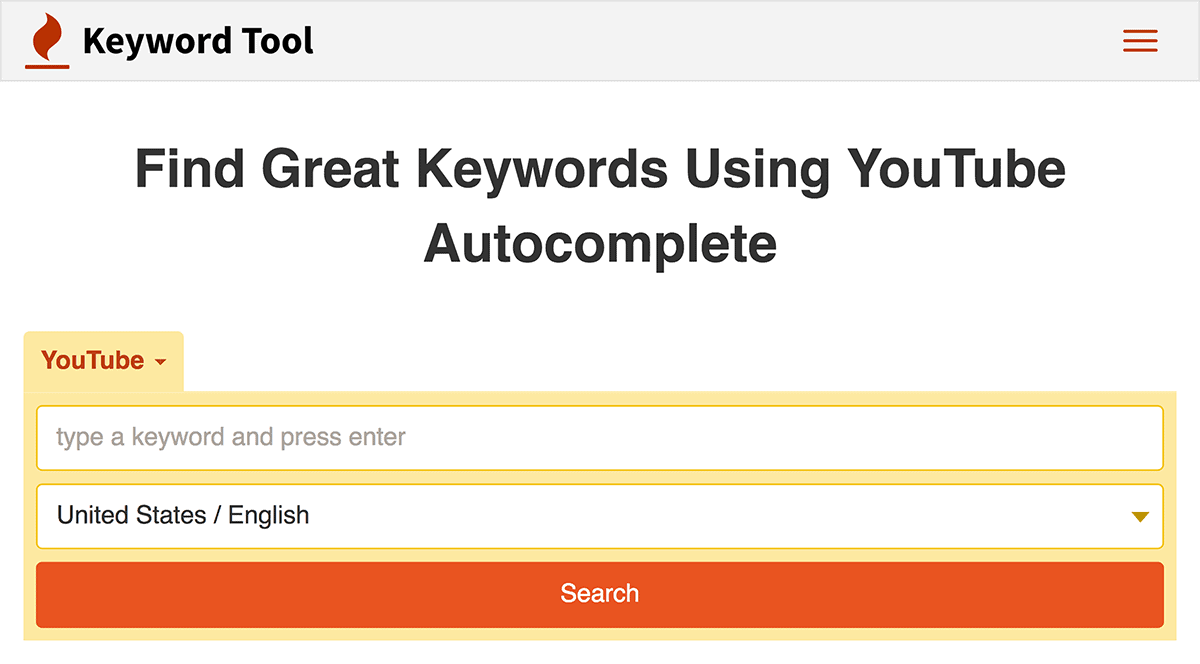Click the small caret beside YouTube
Image resolution: width=1200 pixels, height=664 pixels.
tap(160, 362)
